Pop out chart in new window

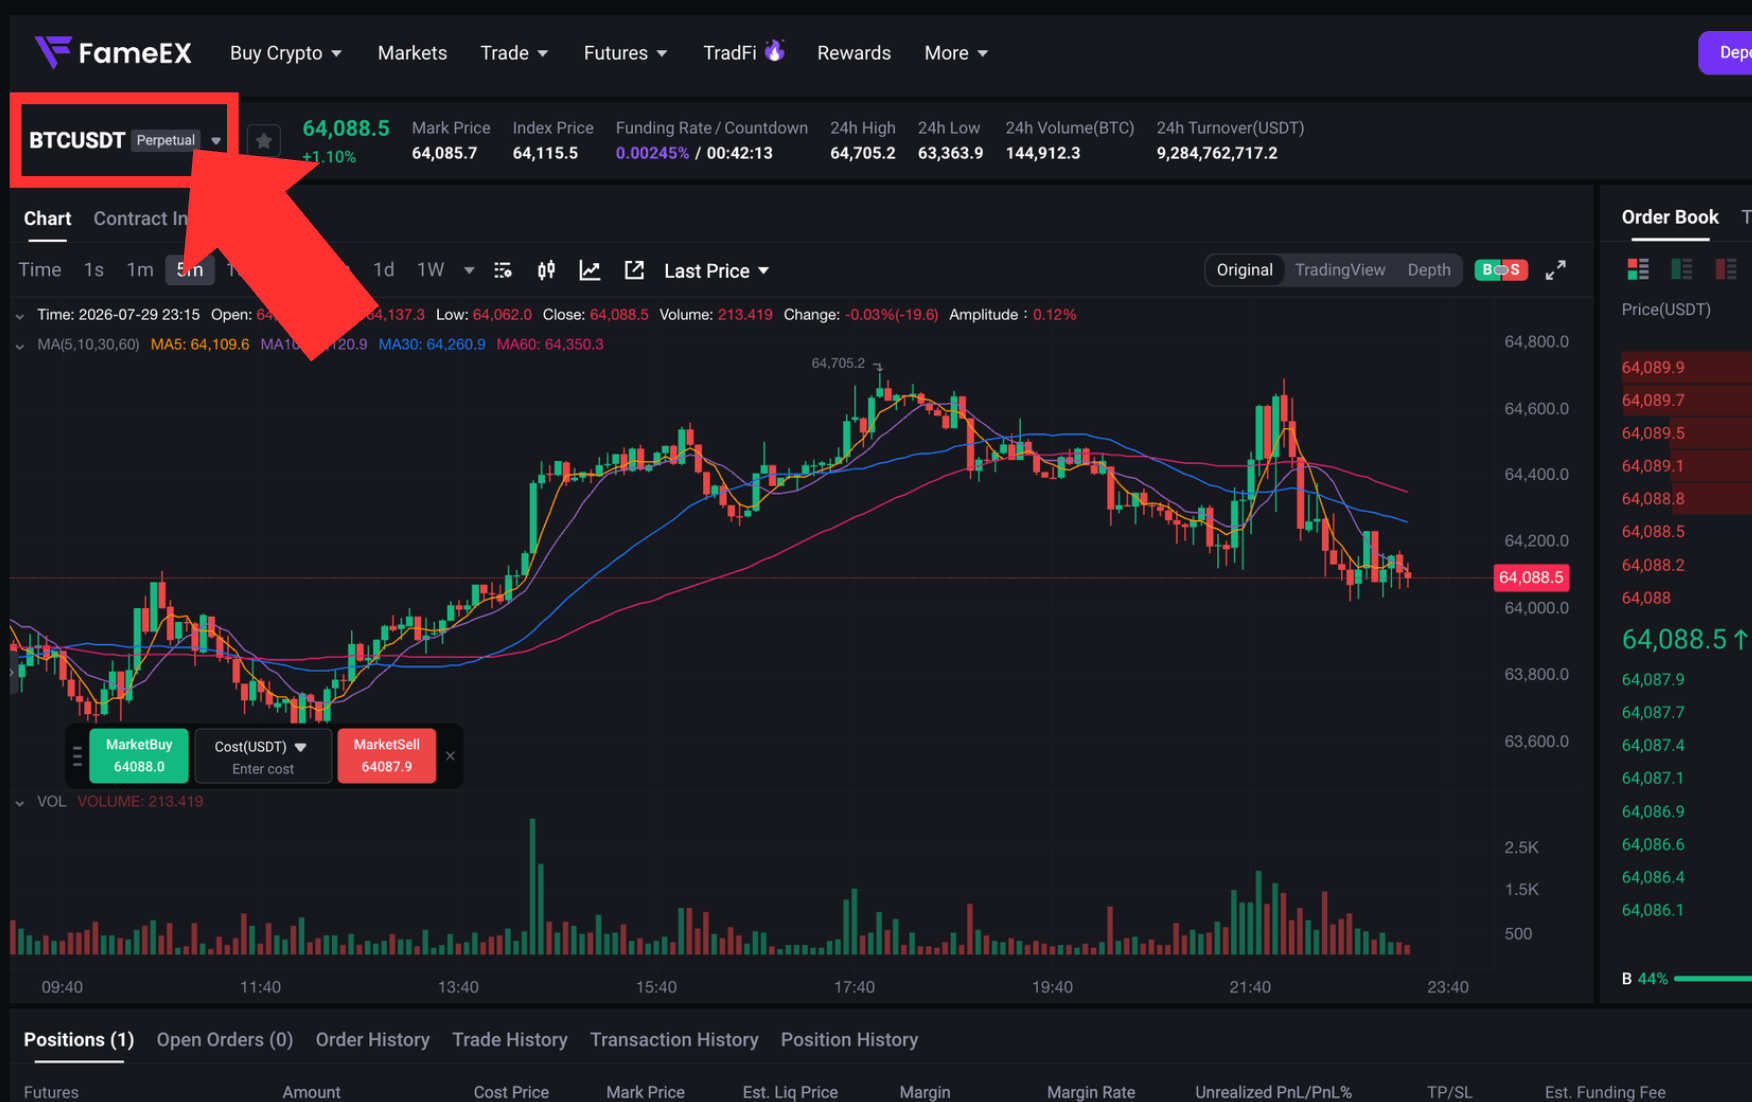(634, 270)
